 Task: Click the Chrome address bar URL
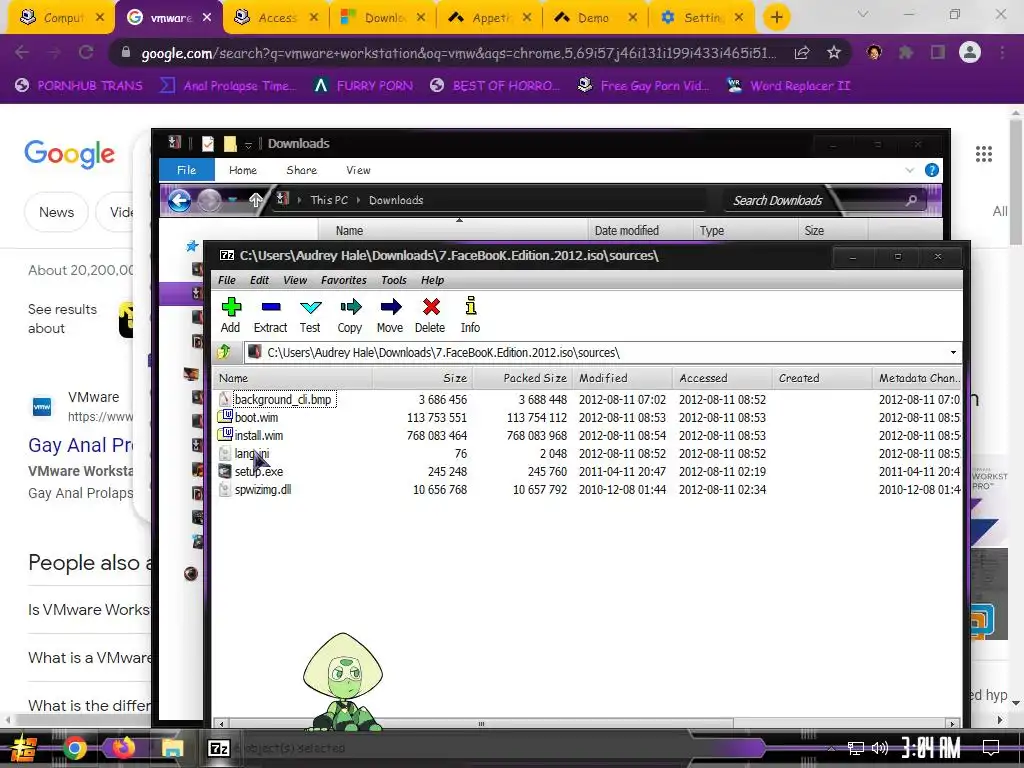[458, 53]
